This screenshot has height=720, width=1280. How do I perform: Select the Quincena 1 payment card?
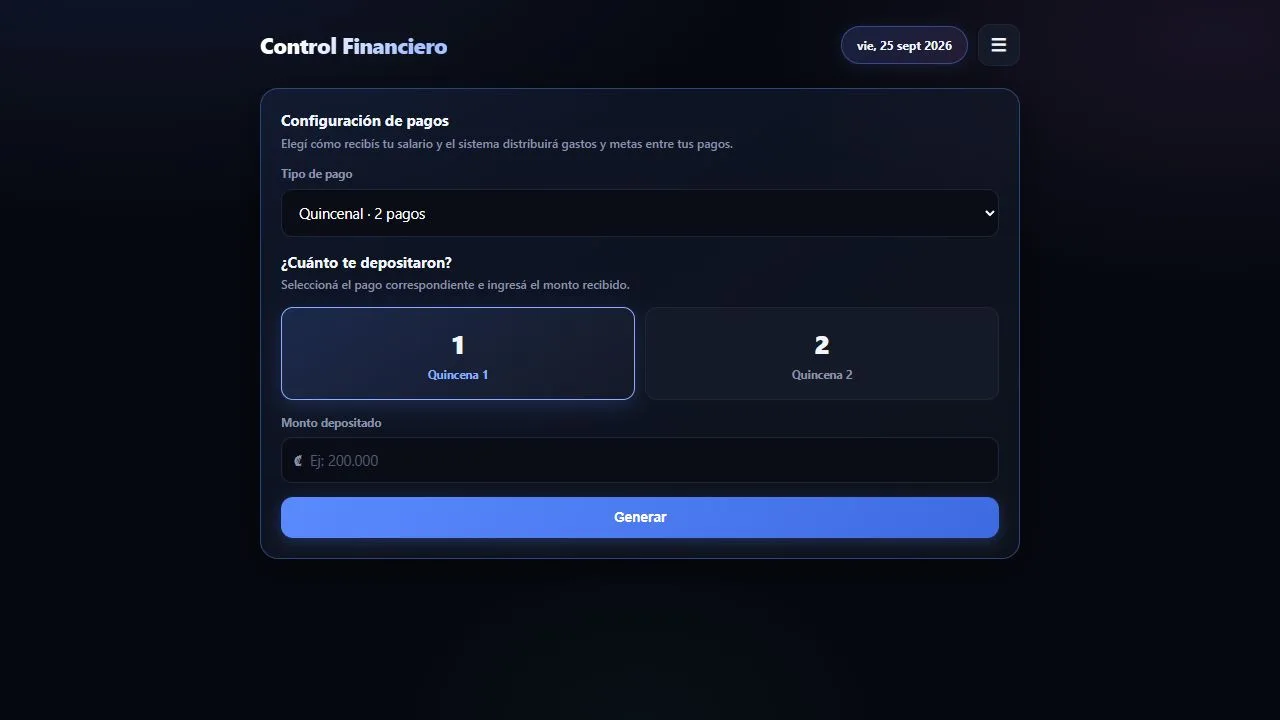click(458, 353)
